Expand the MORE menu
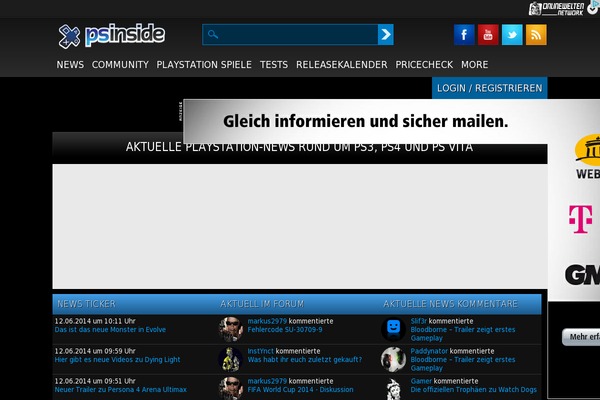The height and width of the screenshot is (400, 600). (474, 65)
